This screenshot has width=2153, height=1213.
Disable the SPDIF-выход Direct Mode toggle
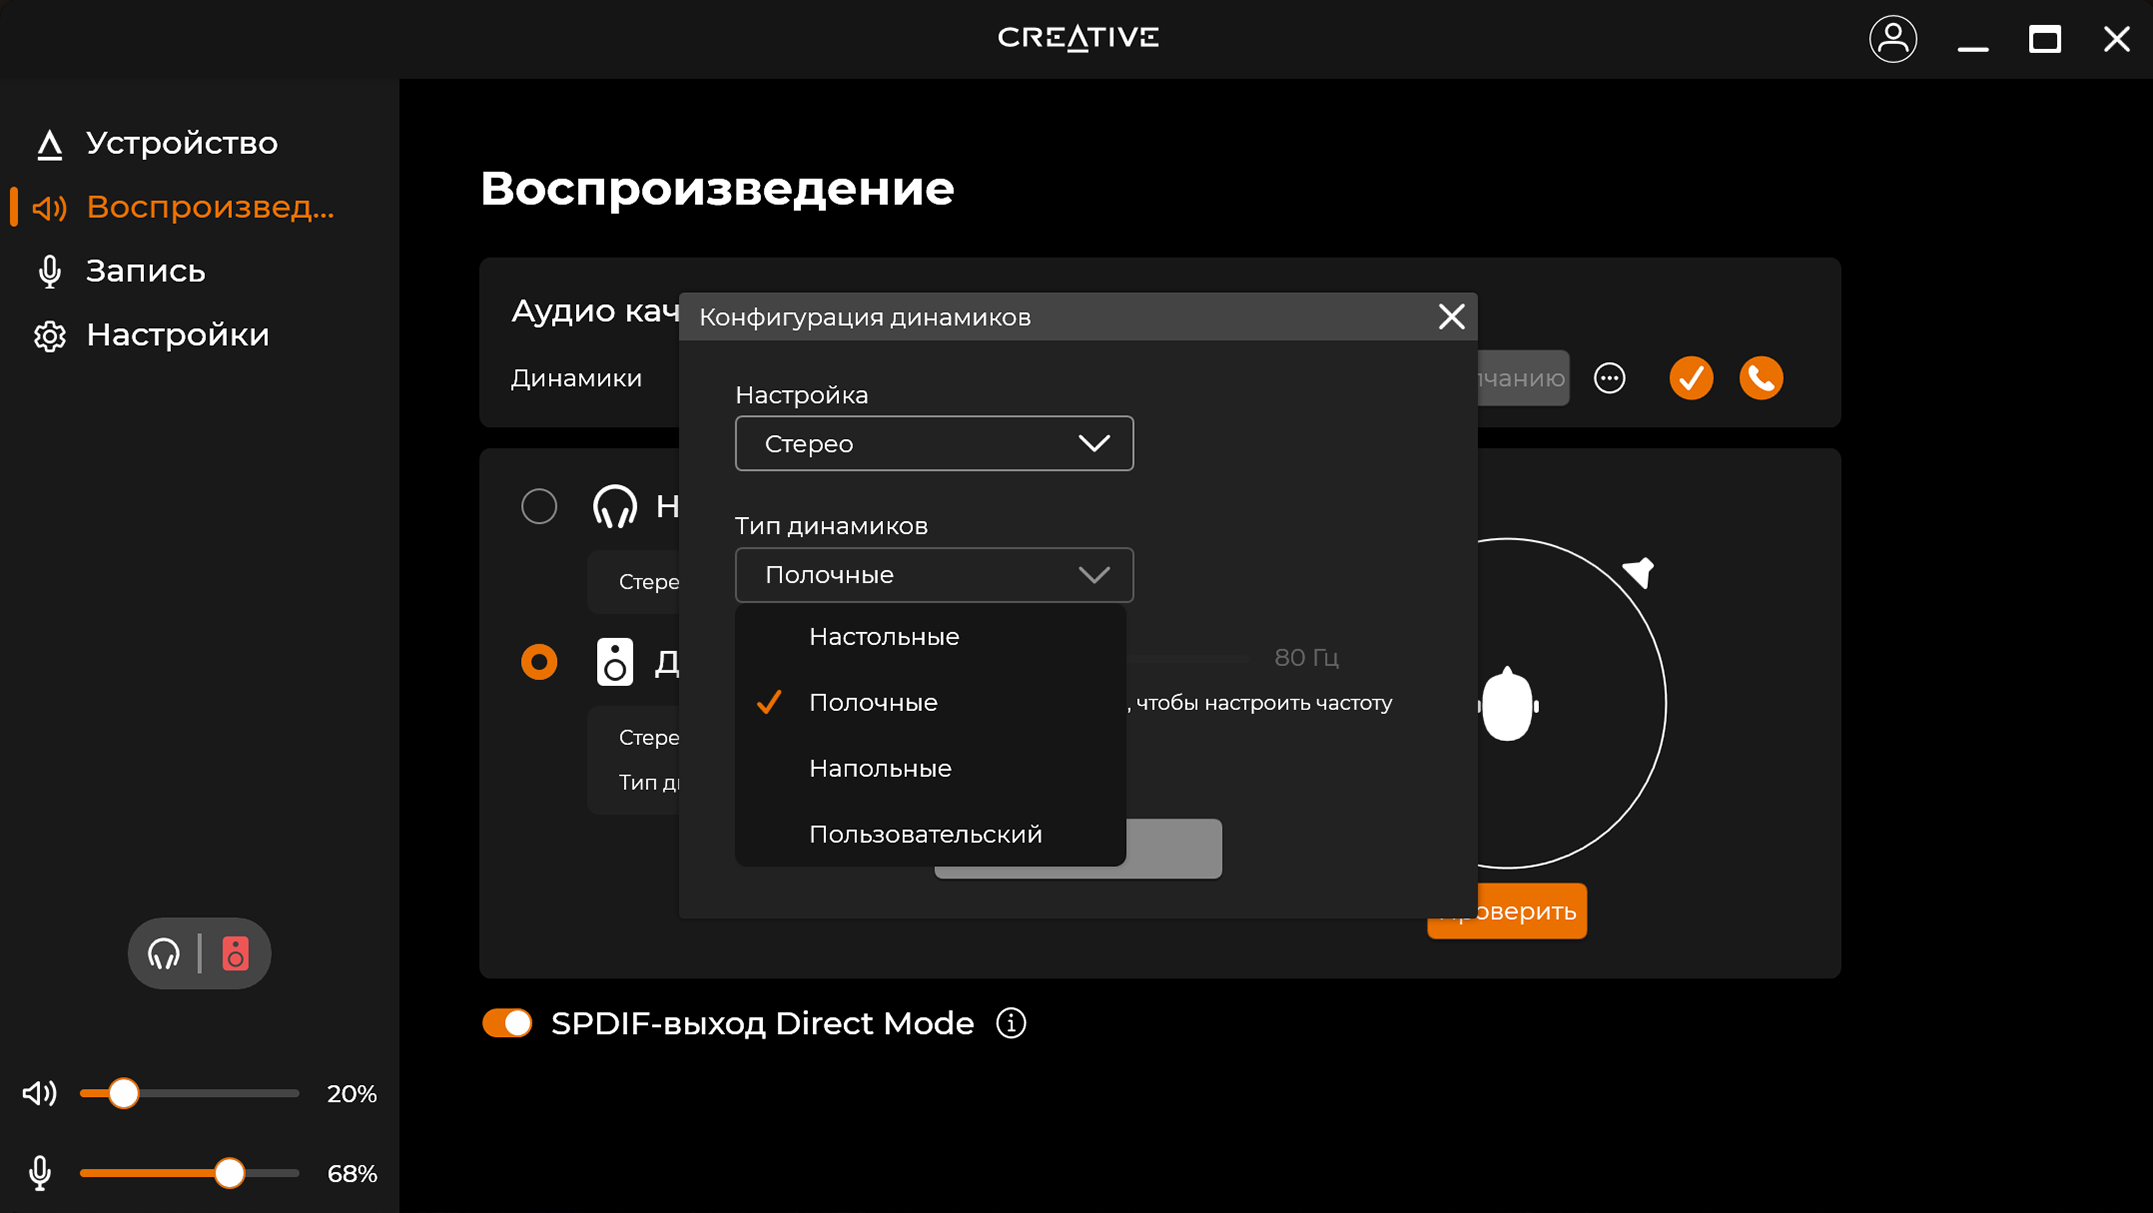point(507,1023)
